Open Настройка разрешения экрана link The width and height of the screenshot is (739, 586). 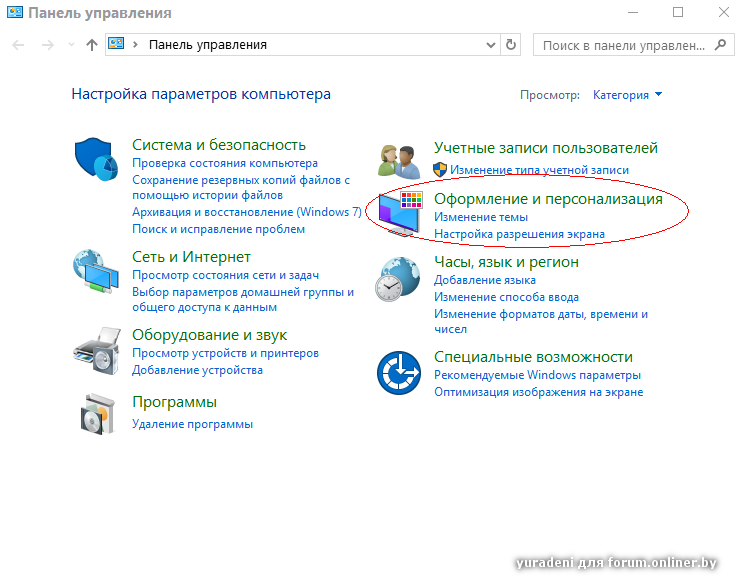[x=519, y=234]
